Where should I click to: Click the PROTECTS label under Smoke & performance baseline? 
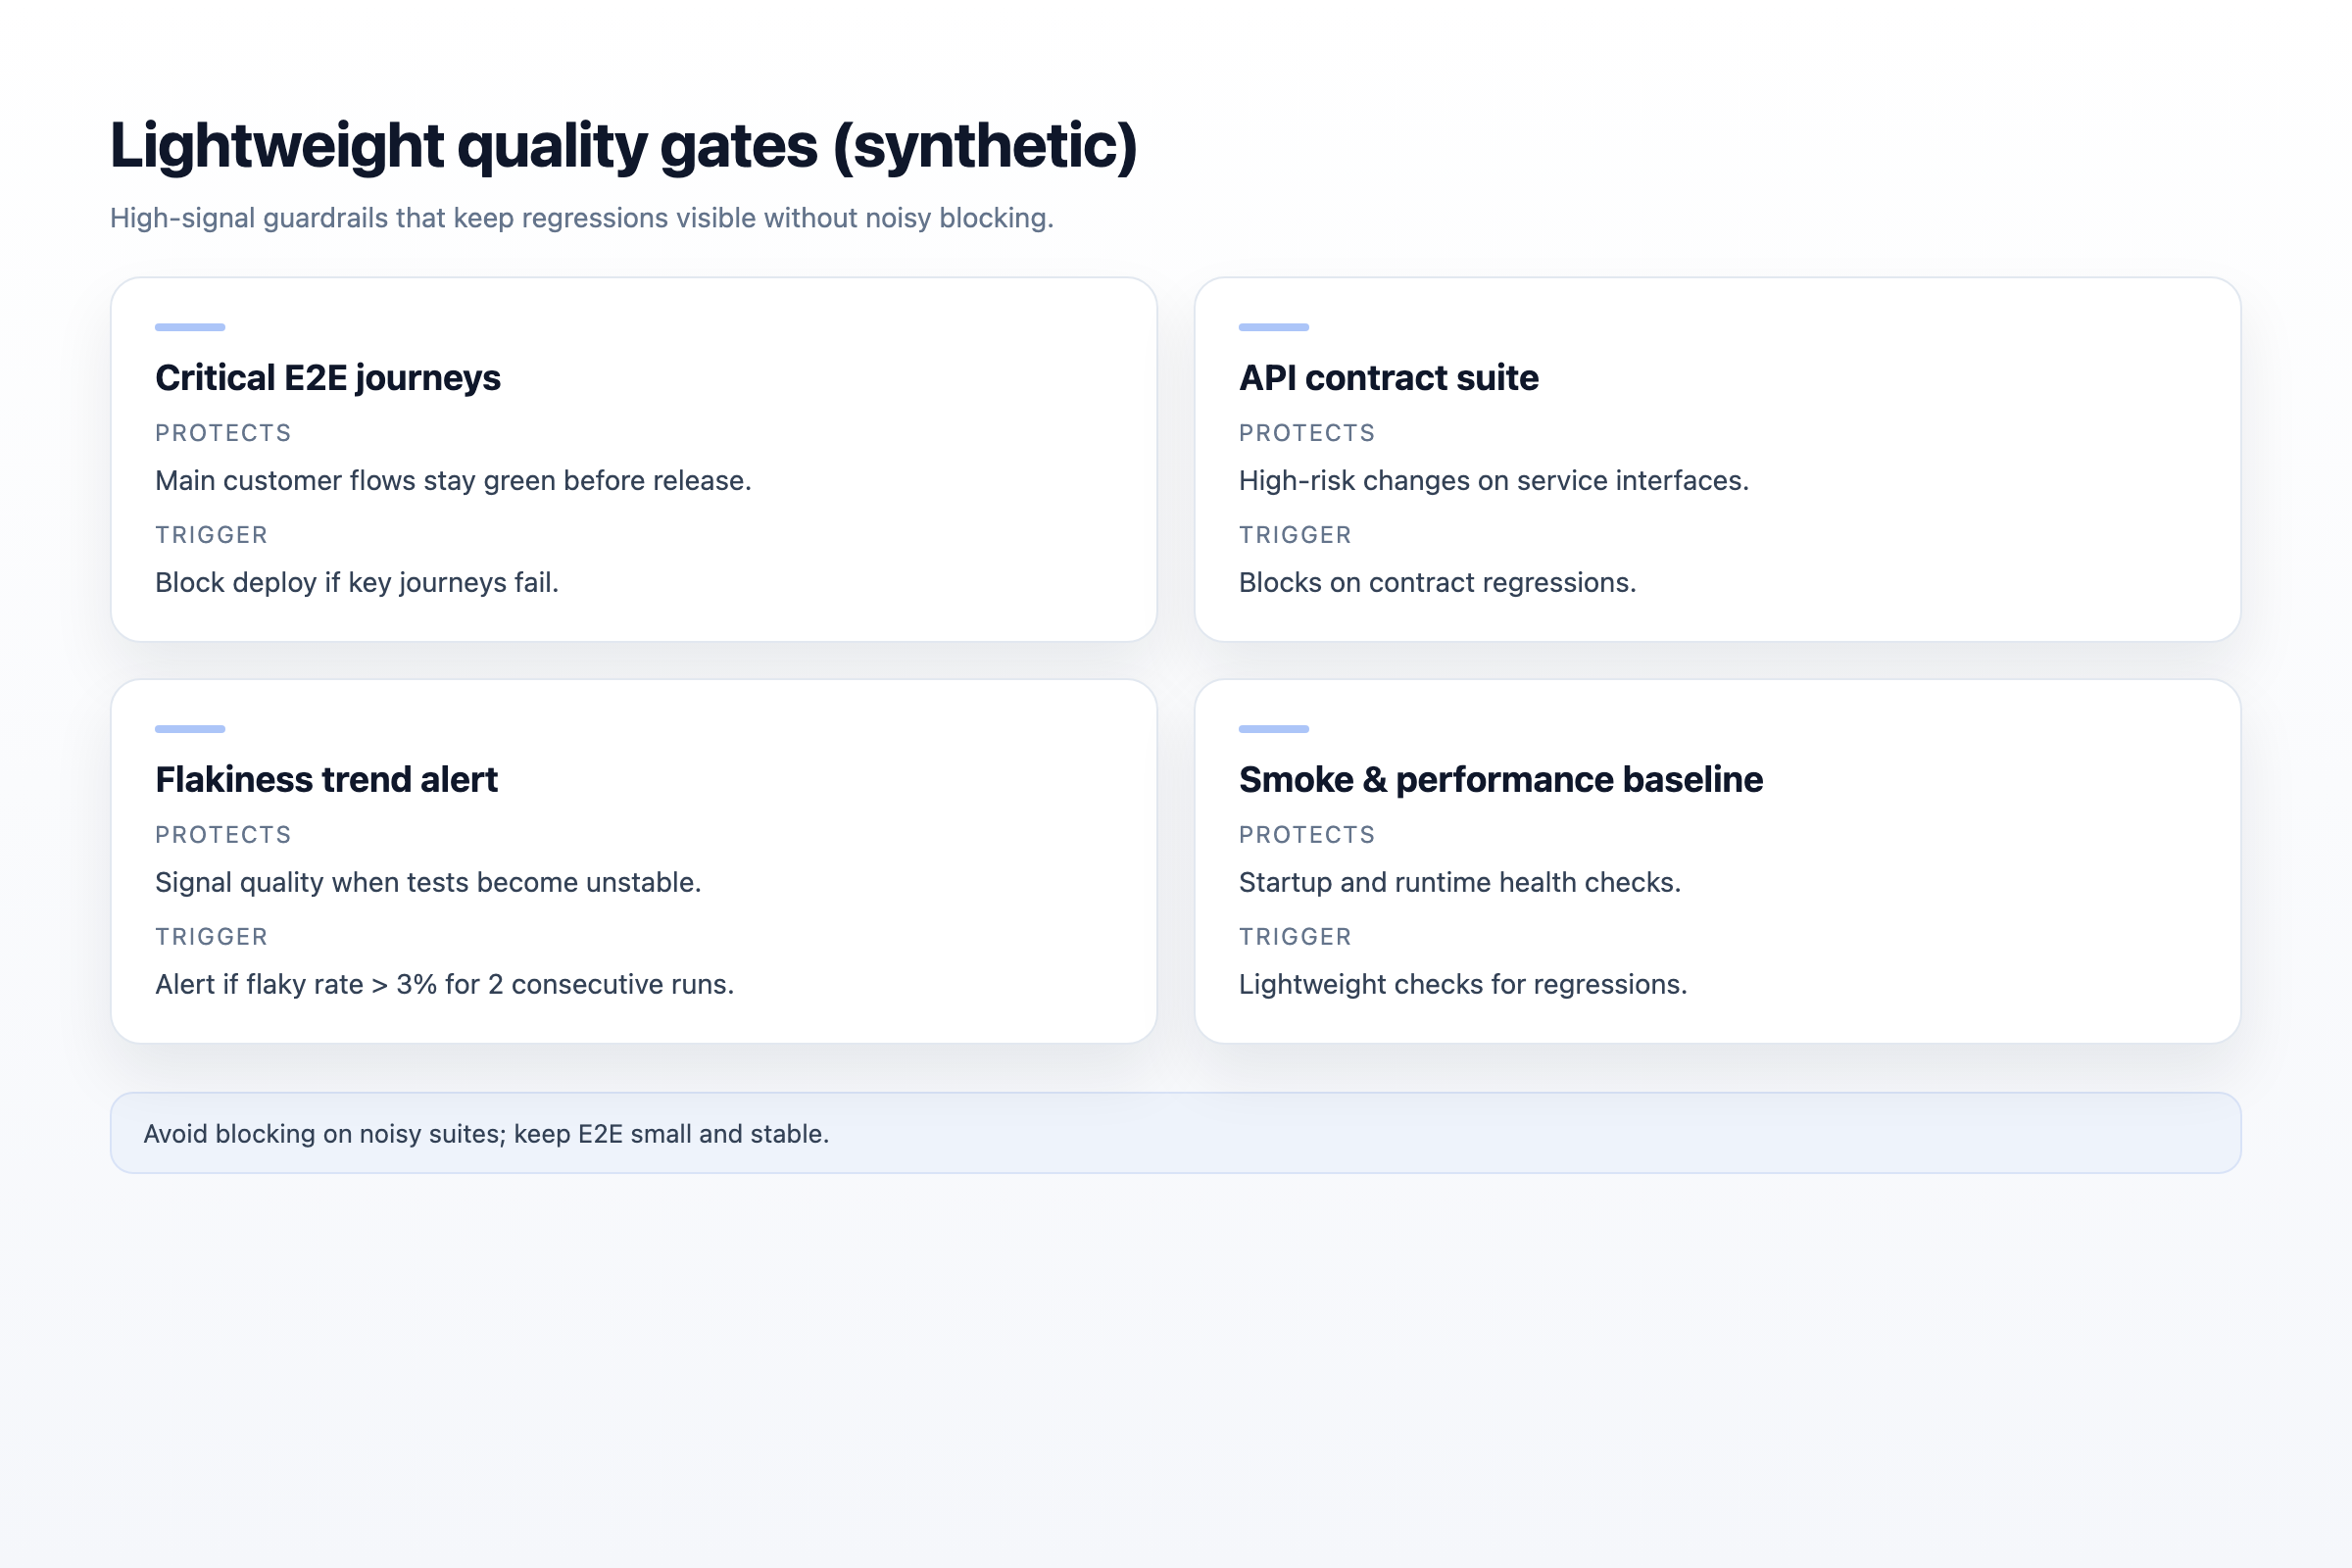[1306, 834]
